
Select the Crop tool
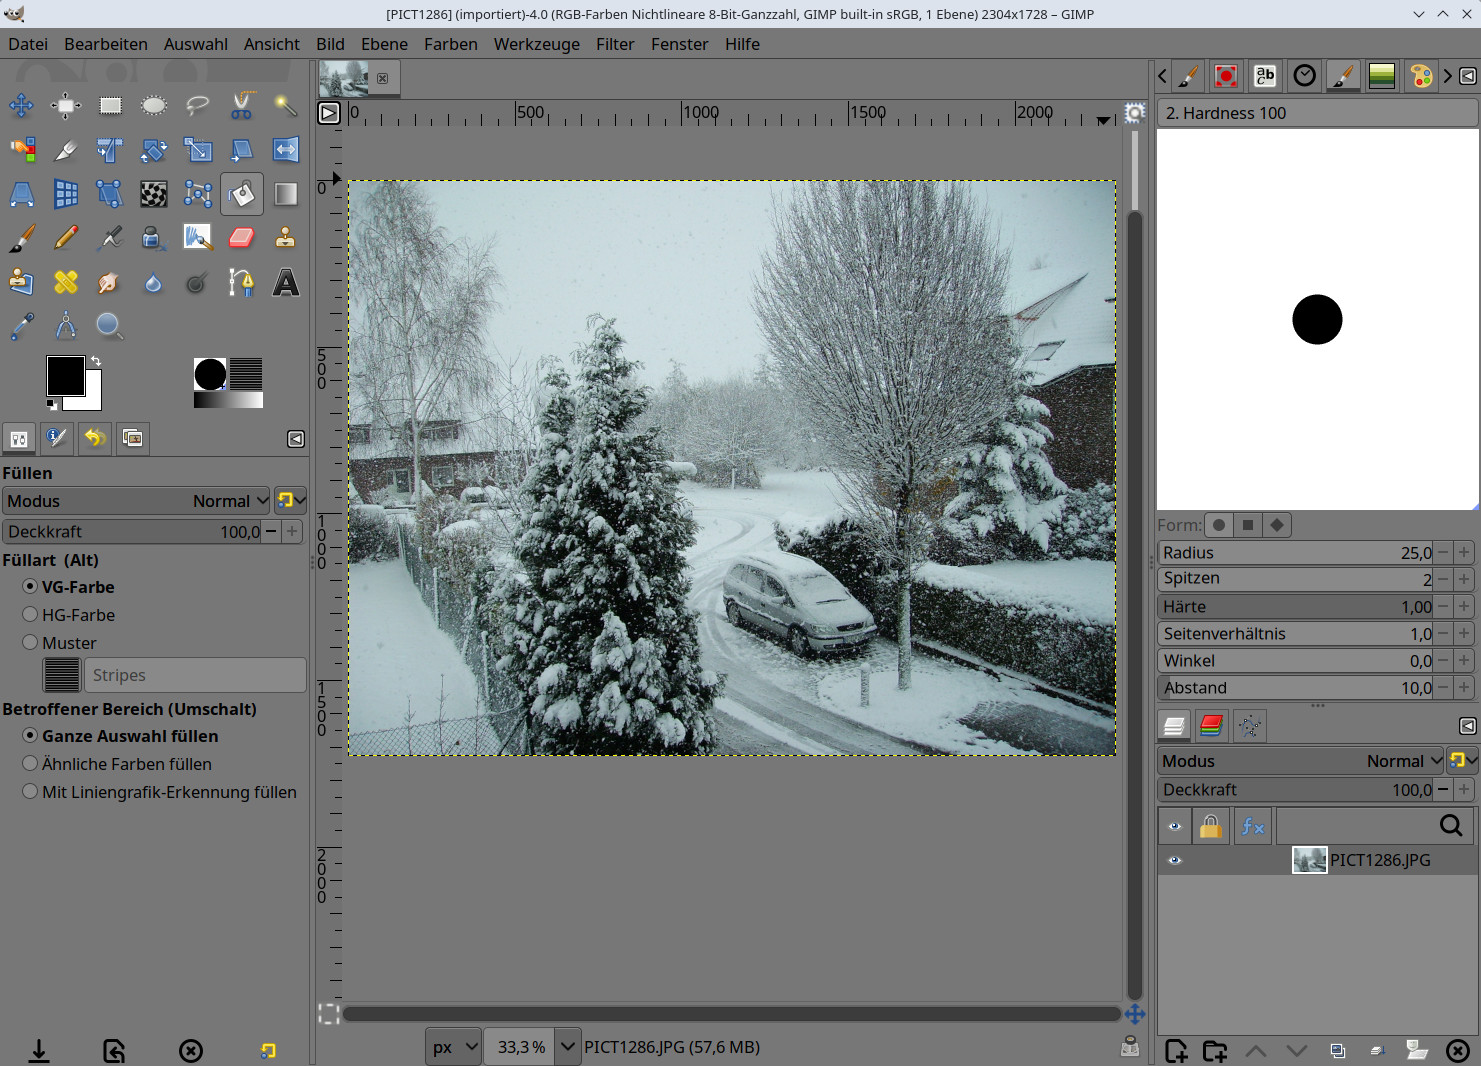click(x=66, y=149)
